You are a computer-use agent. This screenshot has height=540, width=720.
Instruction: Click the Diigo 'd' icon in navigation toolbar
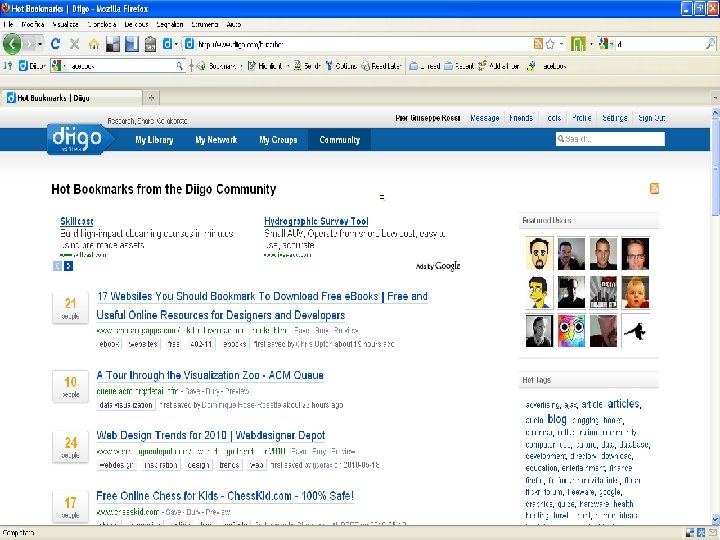click(168, 44)
